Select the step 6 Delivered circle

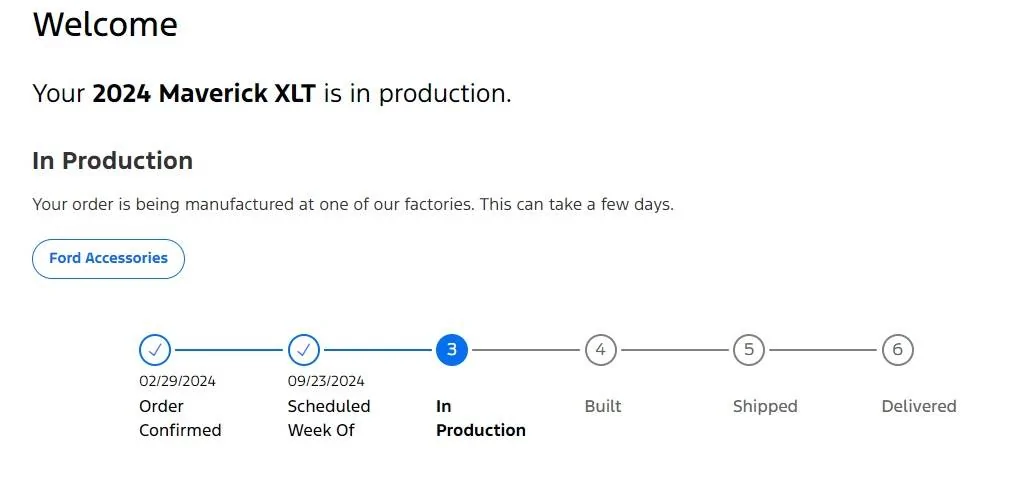click(x=897, y=350)
